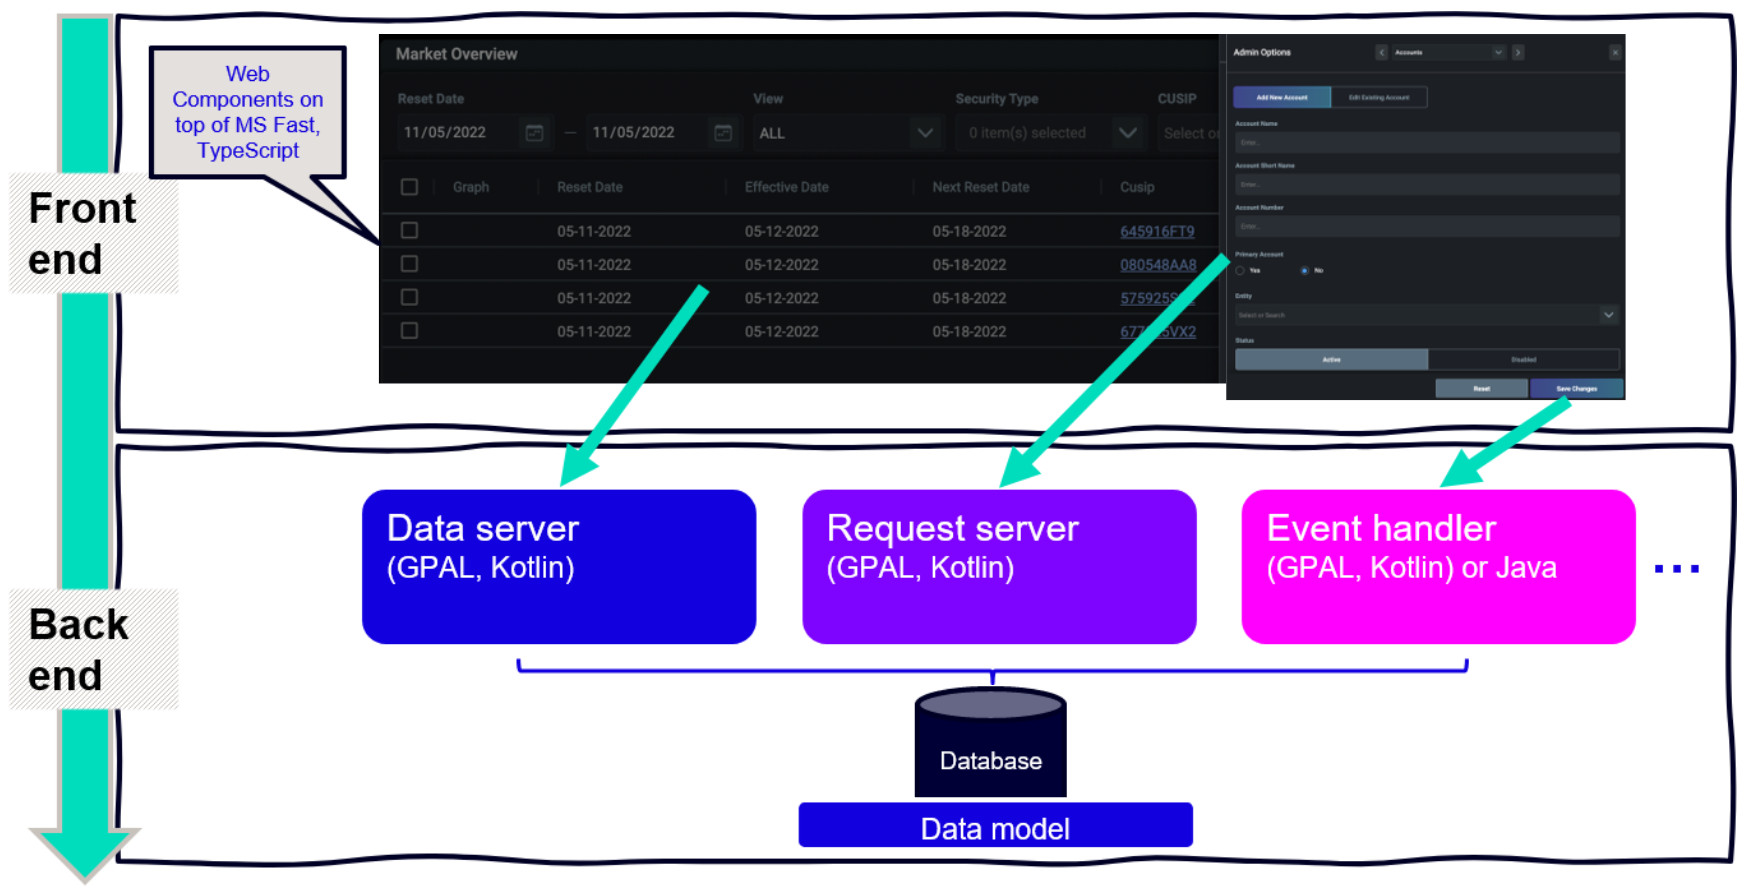Tick the header select-all checkbox
The height and width of the screenshot is (888, 1762).
click(x=409, y=187)
